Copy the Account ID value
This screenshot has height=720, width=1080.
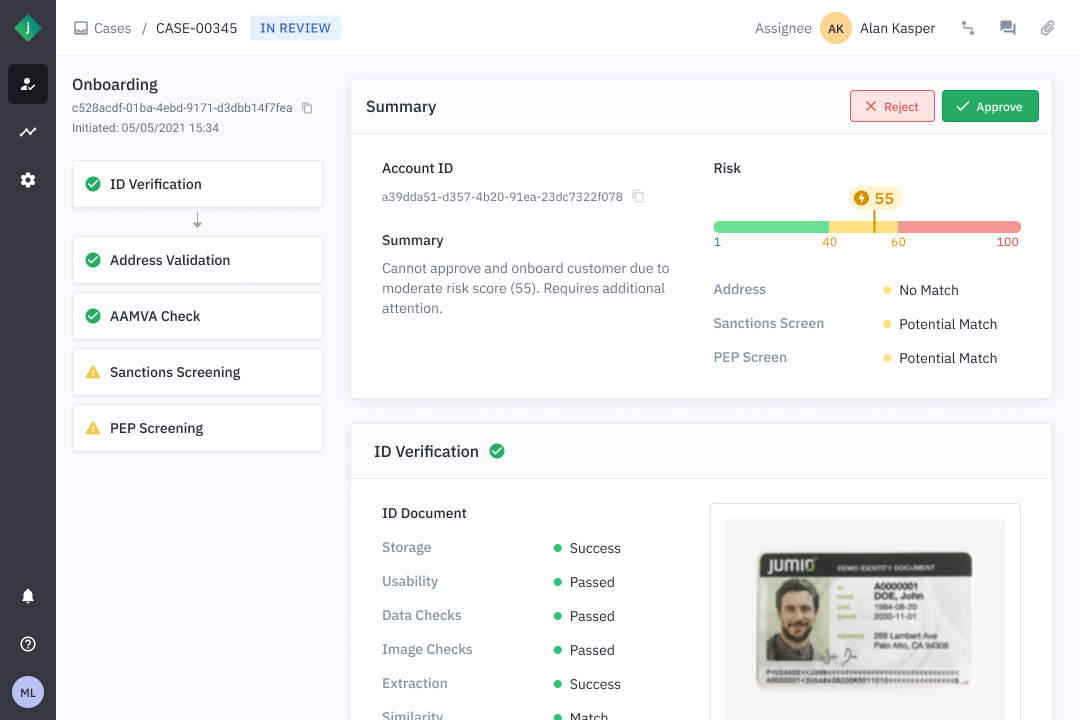(x=638, y=197)
